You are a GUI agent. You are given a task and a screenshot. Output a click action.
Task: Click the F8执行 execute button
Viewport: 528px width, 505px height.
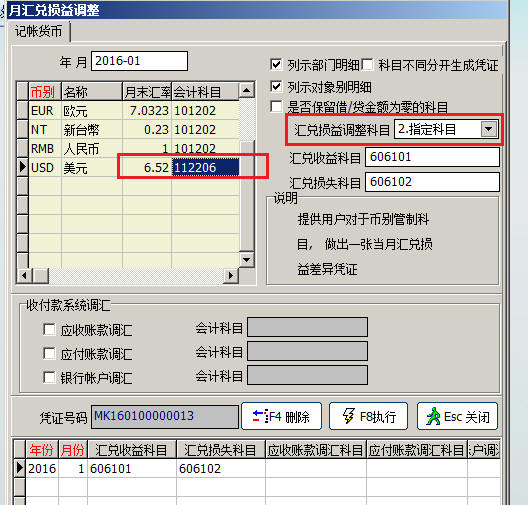coord(368,416)
